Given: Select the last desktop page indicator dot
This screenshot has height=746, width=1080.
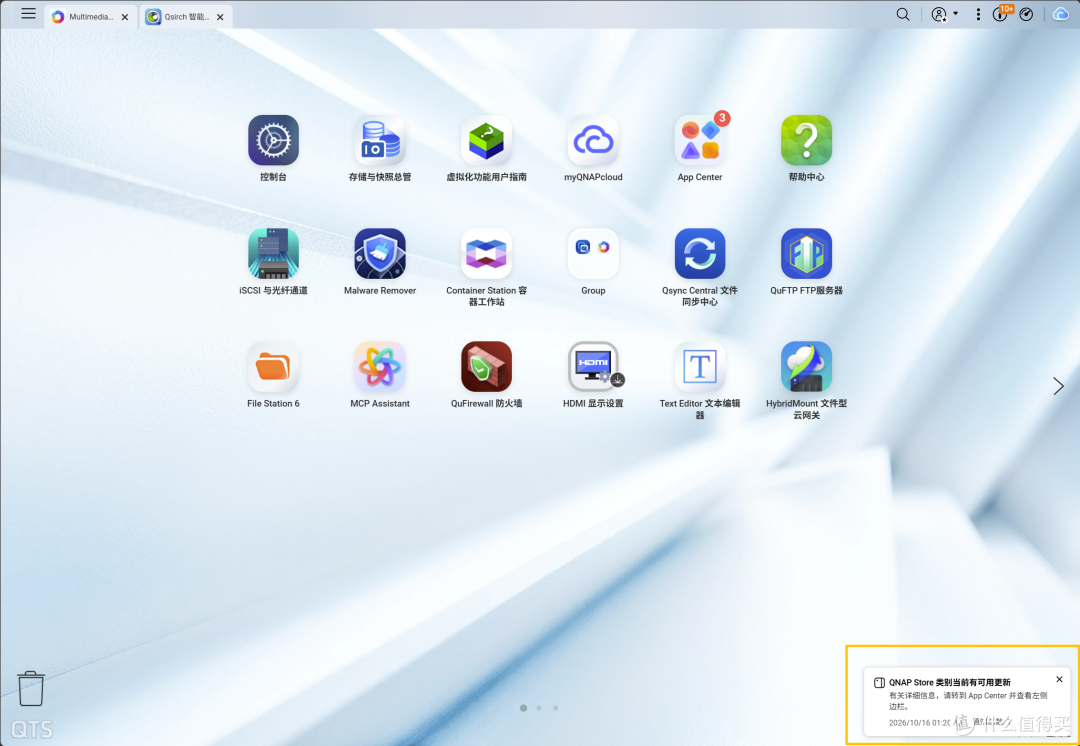Looking at the screenshot, I should [x=556, y=707].
